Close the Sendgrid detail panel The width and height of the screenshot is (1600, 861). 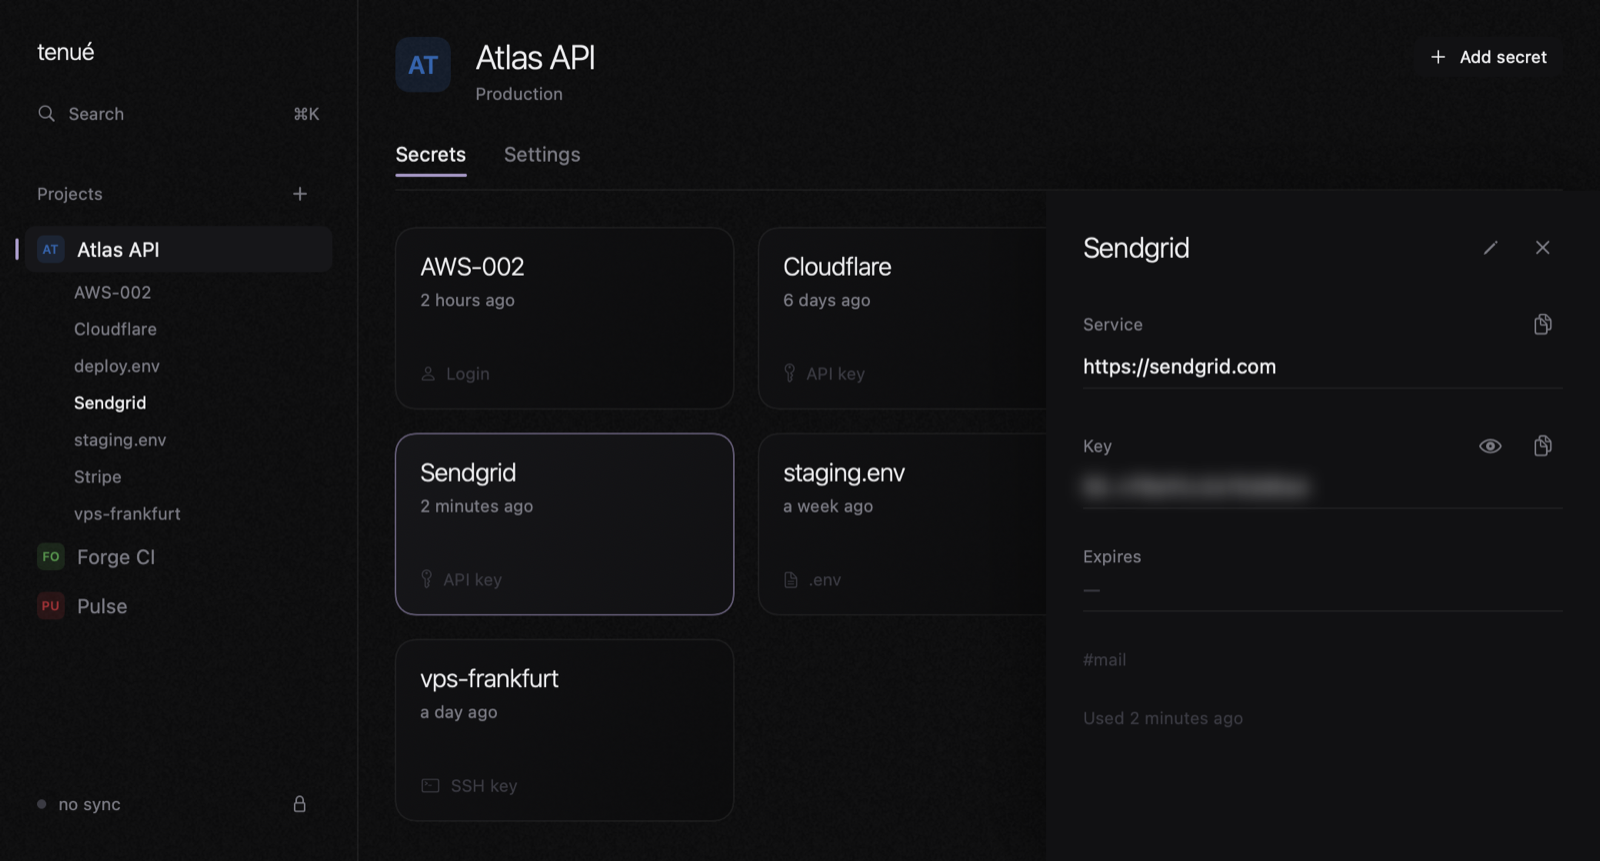[1543, 248]
